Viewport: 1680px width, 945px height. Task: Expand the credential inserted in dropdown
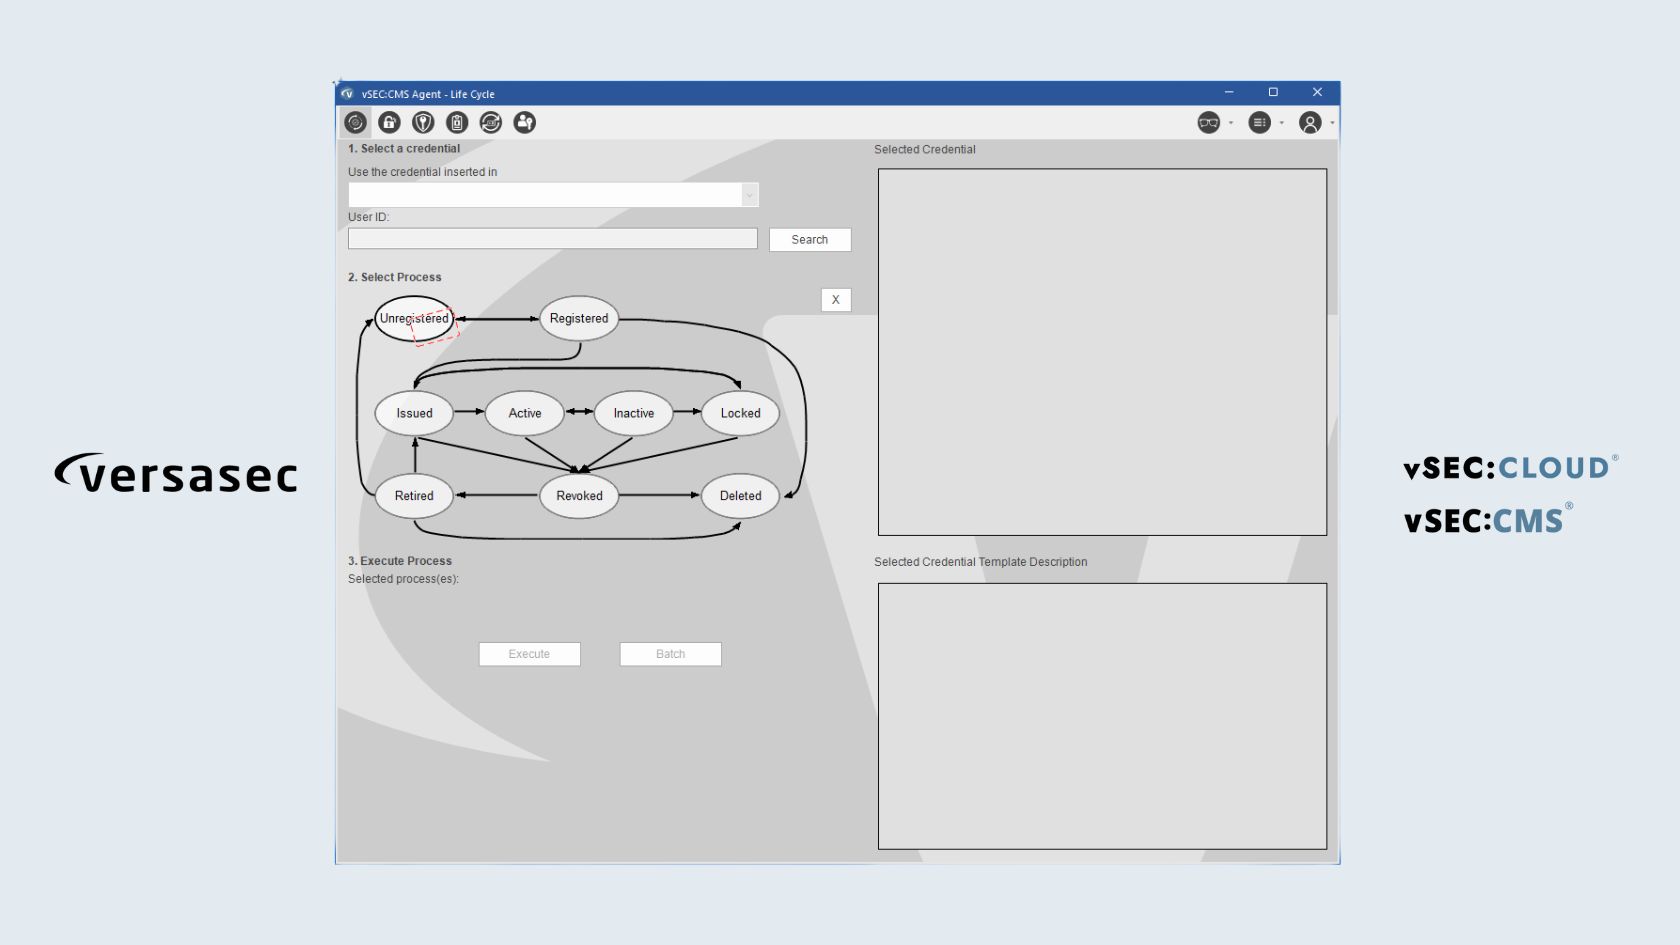749,195
